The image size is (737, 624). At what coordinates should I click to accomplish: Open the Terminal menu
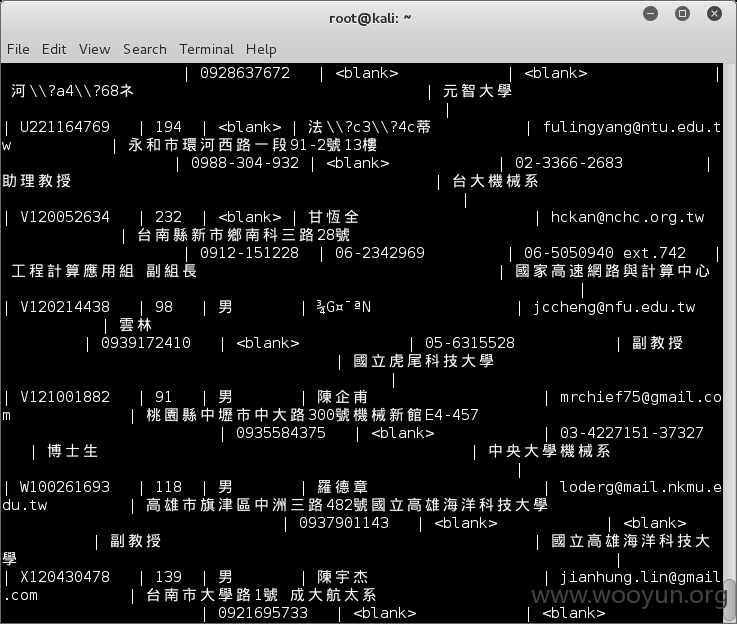(206, 49)
